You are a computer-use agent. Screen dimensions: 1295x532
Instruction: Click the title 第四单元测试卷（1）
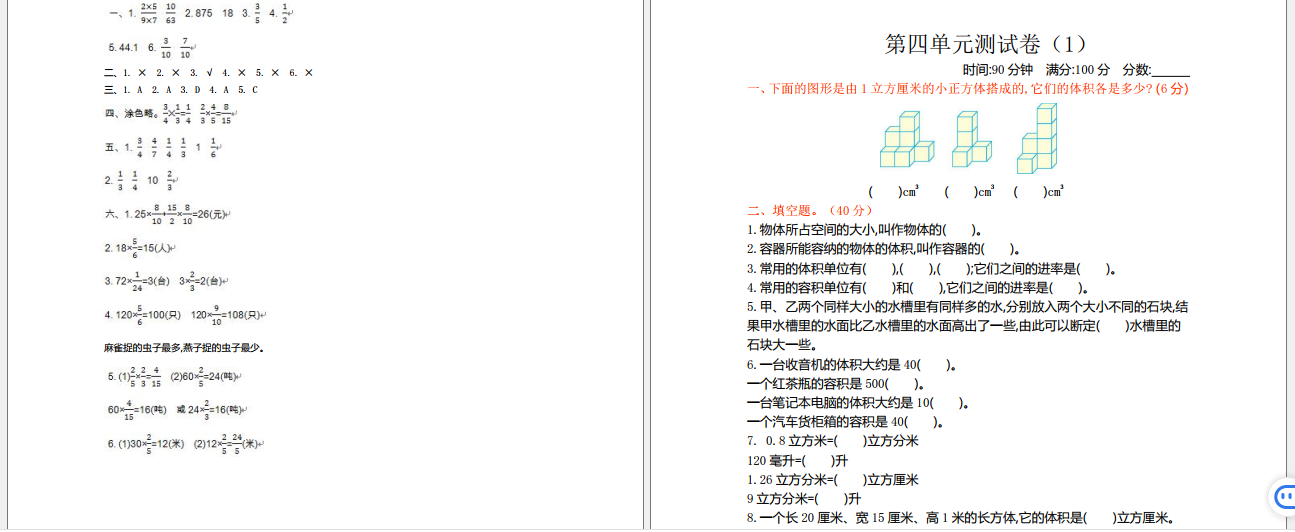986,44
